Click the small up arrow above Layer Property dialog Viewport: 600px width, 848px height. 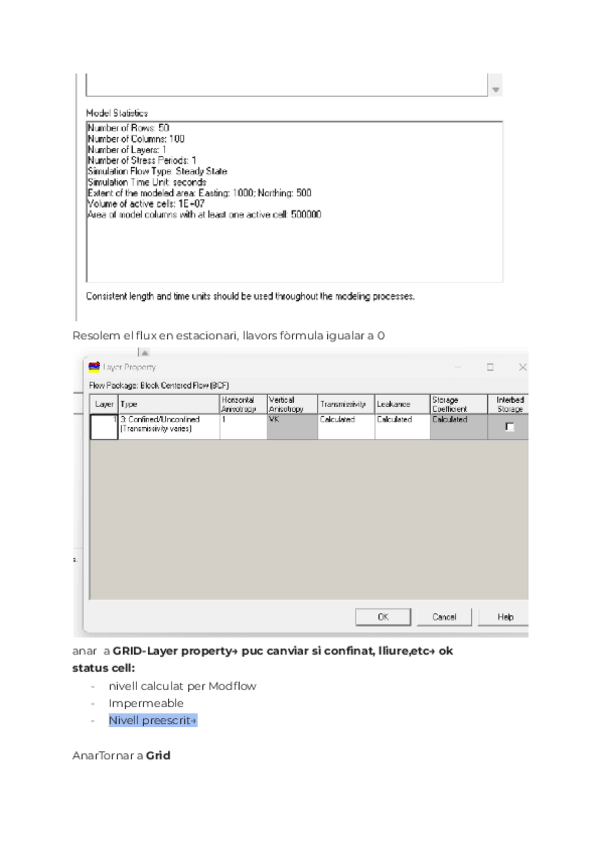(x=144, y=353)
